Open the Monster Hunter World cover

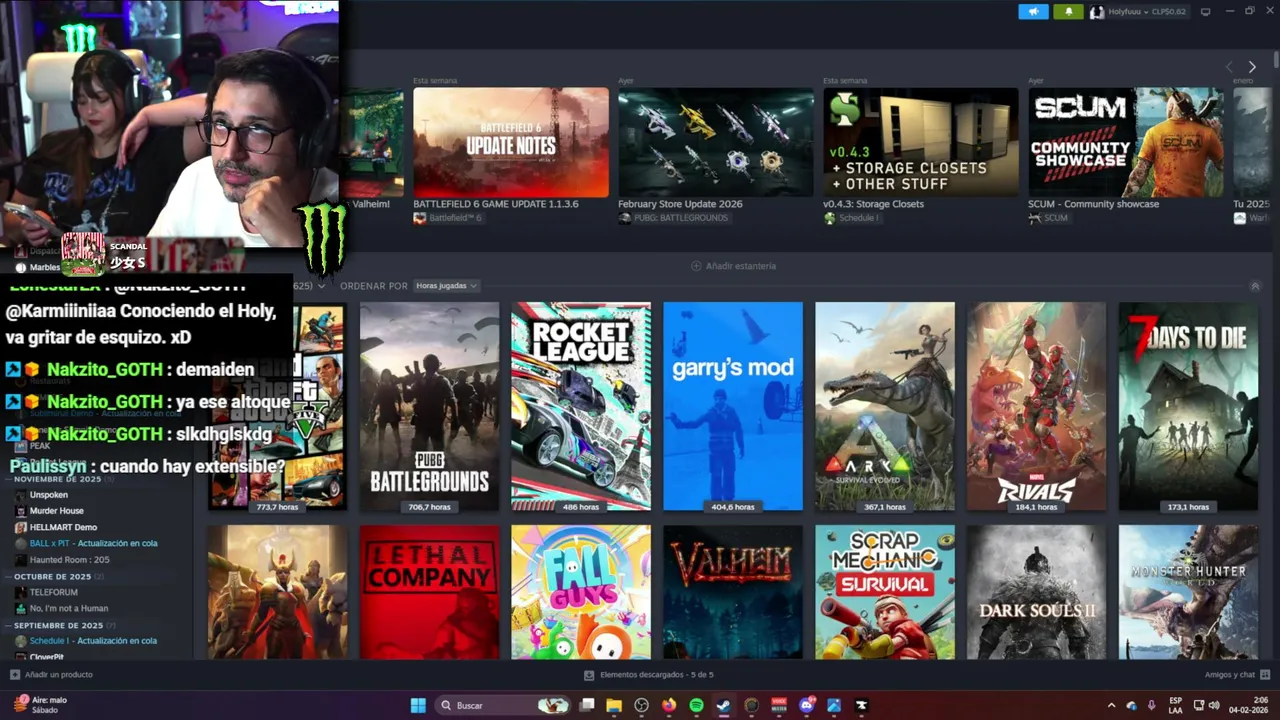(1189, 592)
